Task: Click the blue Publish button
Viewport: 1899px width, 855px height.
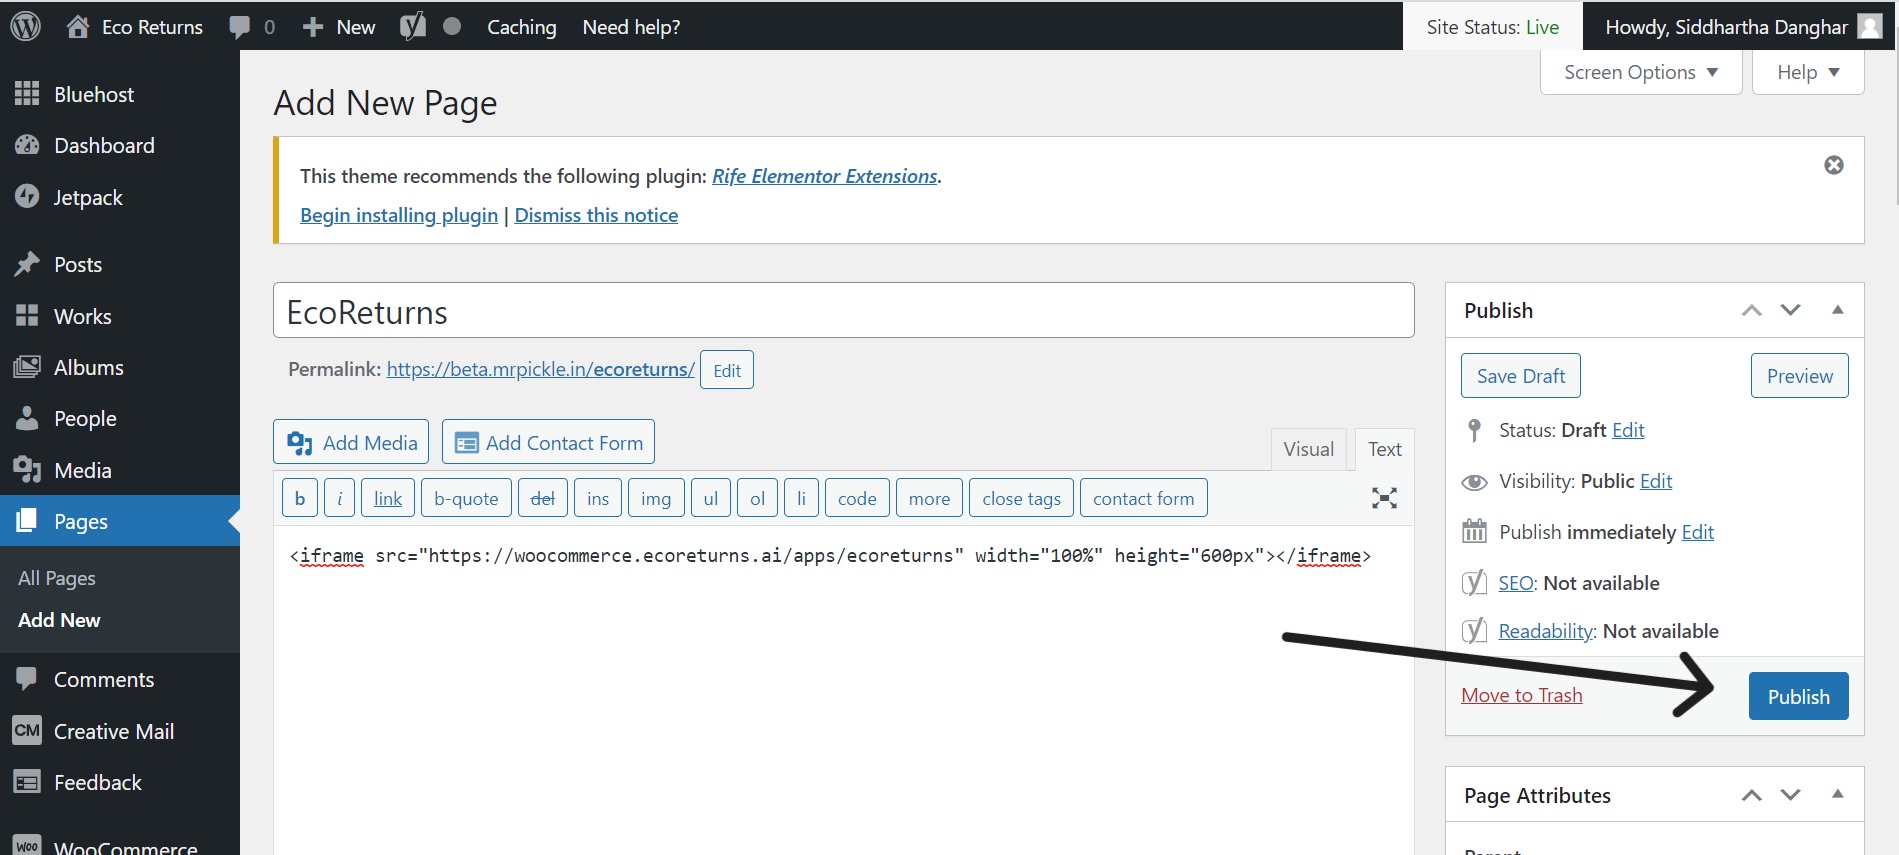Action: [1797, 696]
